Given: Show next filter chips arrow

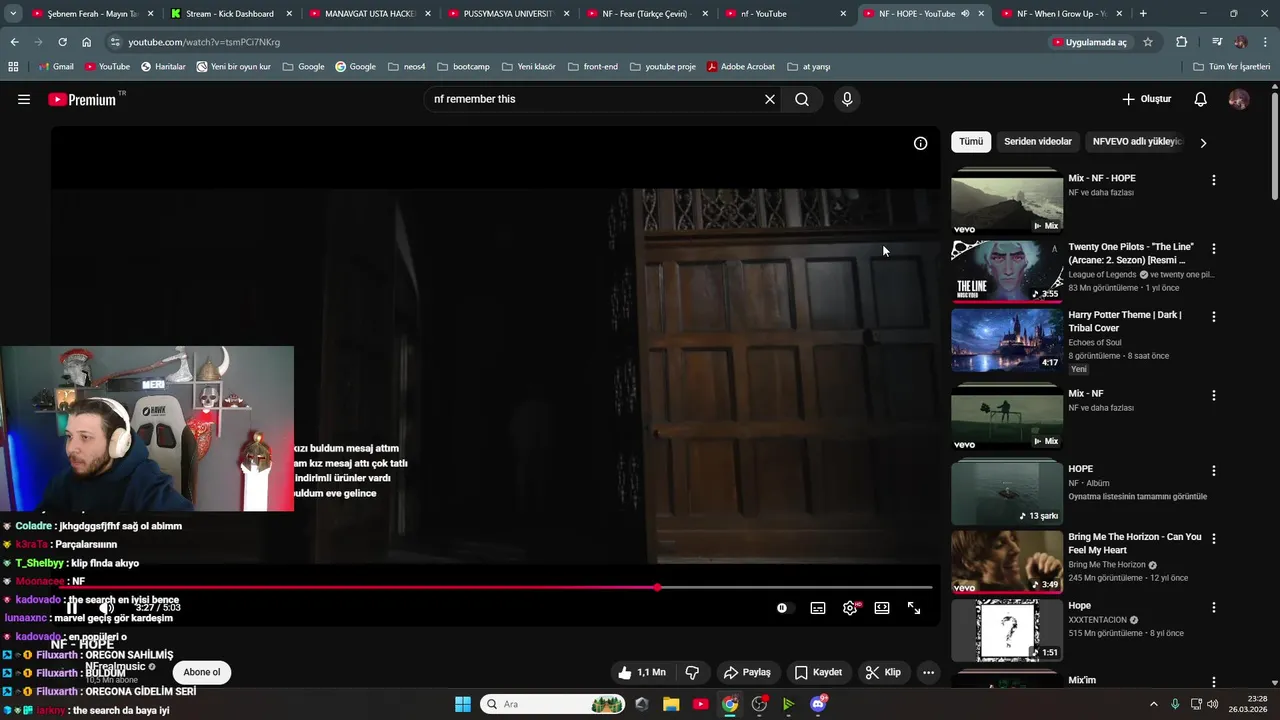Looking at the screenshot, I should pos(1203,143).
